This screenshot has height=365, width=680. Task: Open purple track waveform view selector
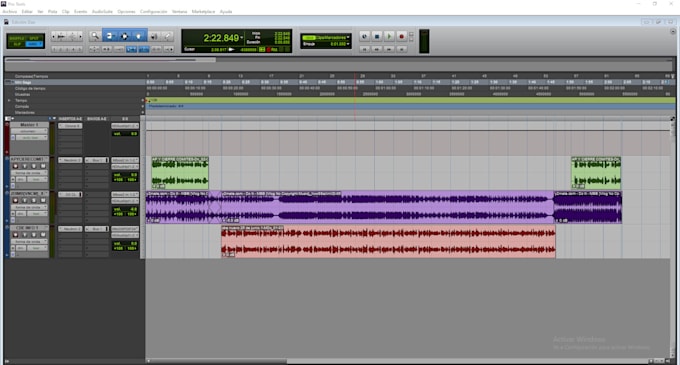(x=29, y=207)
